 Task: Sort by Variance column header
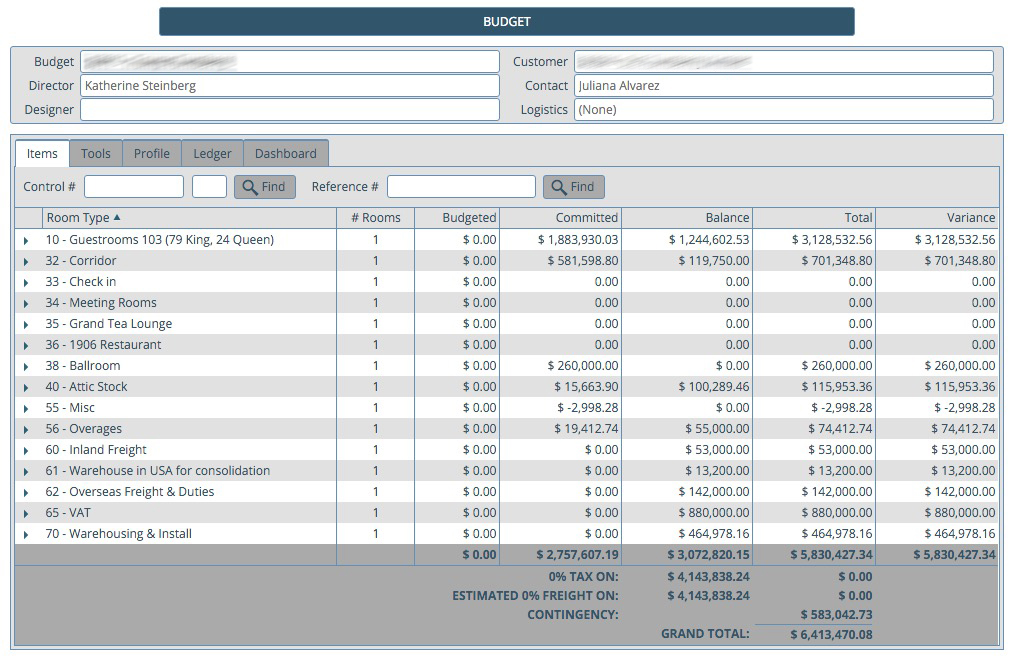[x=937, y=218]
